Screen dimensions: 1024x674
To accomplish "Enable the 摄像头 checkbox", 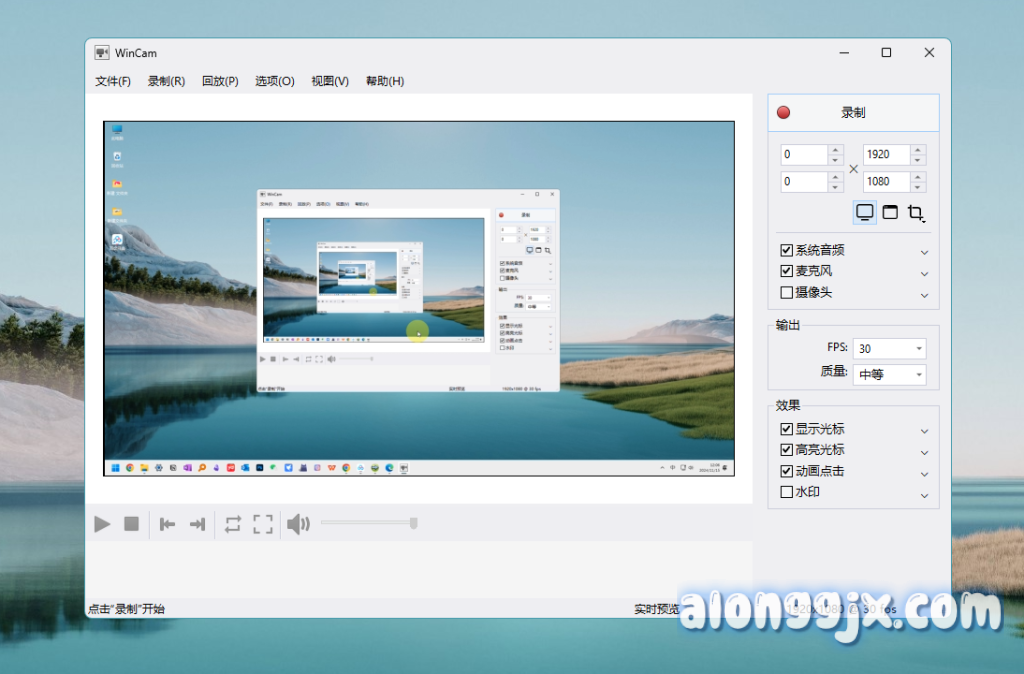I will pos(786,293).
